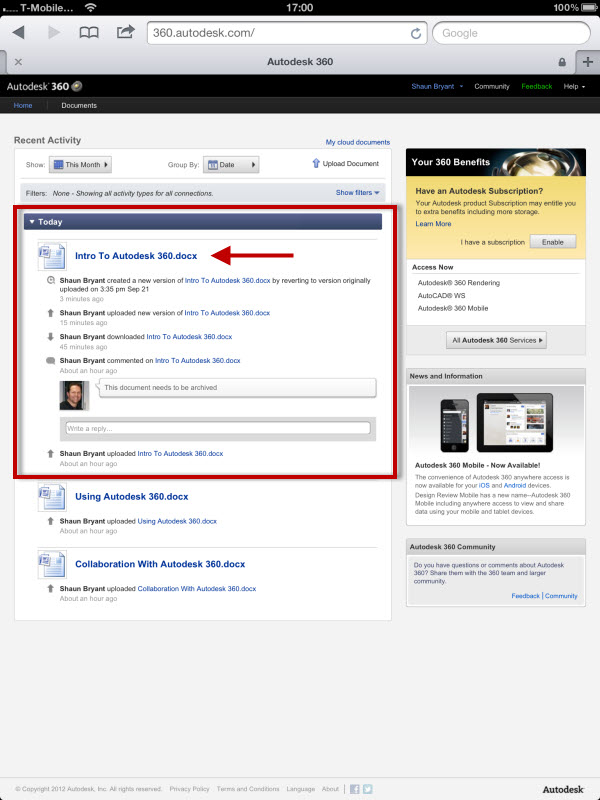This screenshot has height=800, width=600.
Task: Click upload arrow icon beside Using Autodesk upload
Action: click(x=50, y=521)
